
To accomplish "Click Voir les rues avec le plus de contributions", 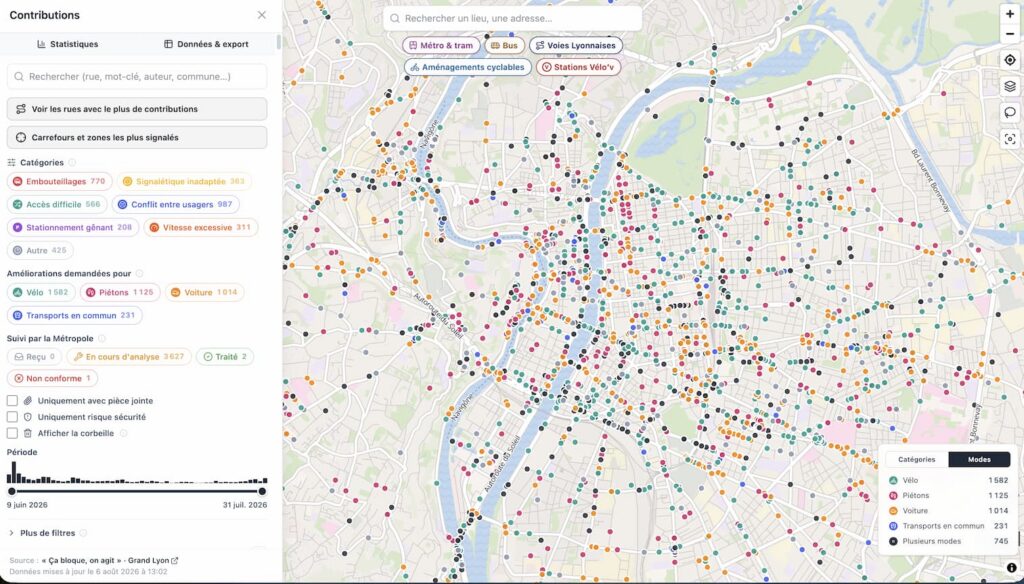I will pos(137,109).
